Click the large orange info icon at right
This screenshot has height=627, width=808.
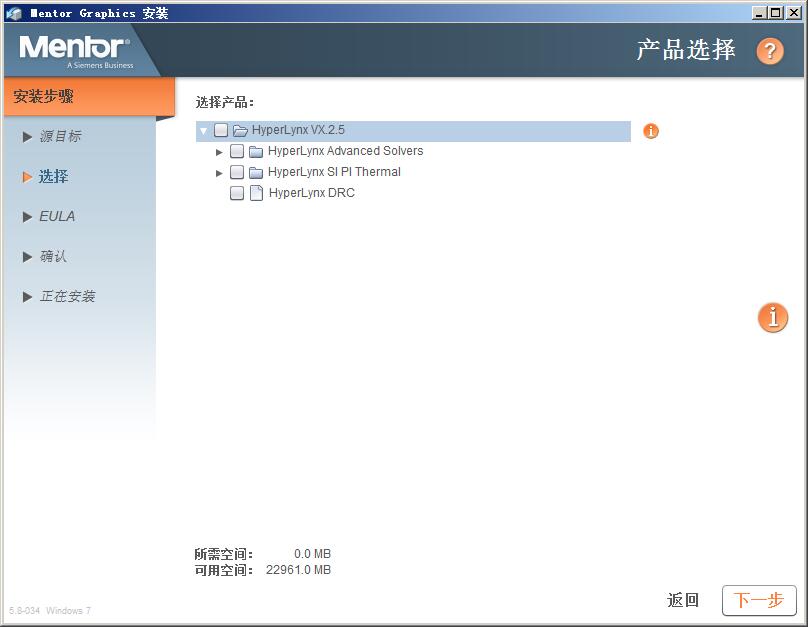[772, 317]
